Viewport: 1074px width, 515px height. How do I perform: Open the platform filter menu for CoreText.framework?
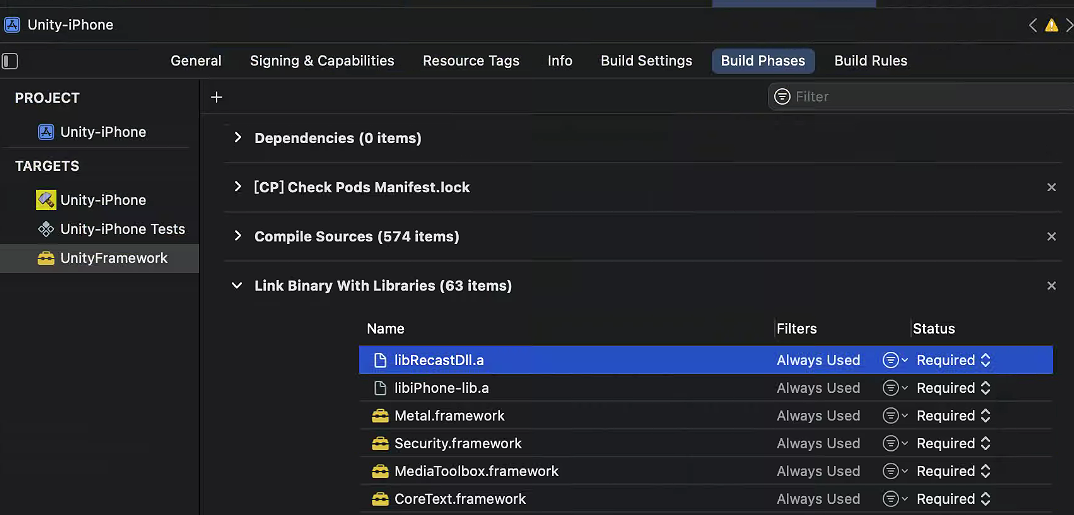point(895,499)
